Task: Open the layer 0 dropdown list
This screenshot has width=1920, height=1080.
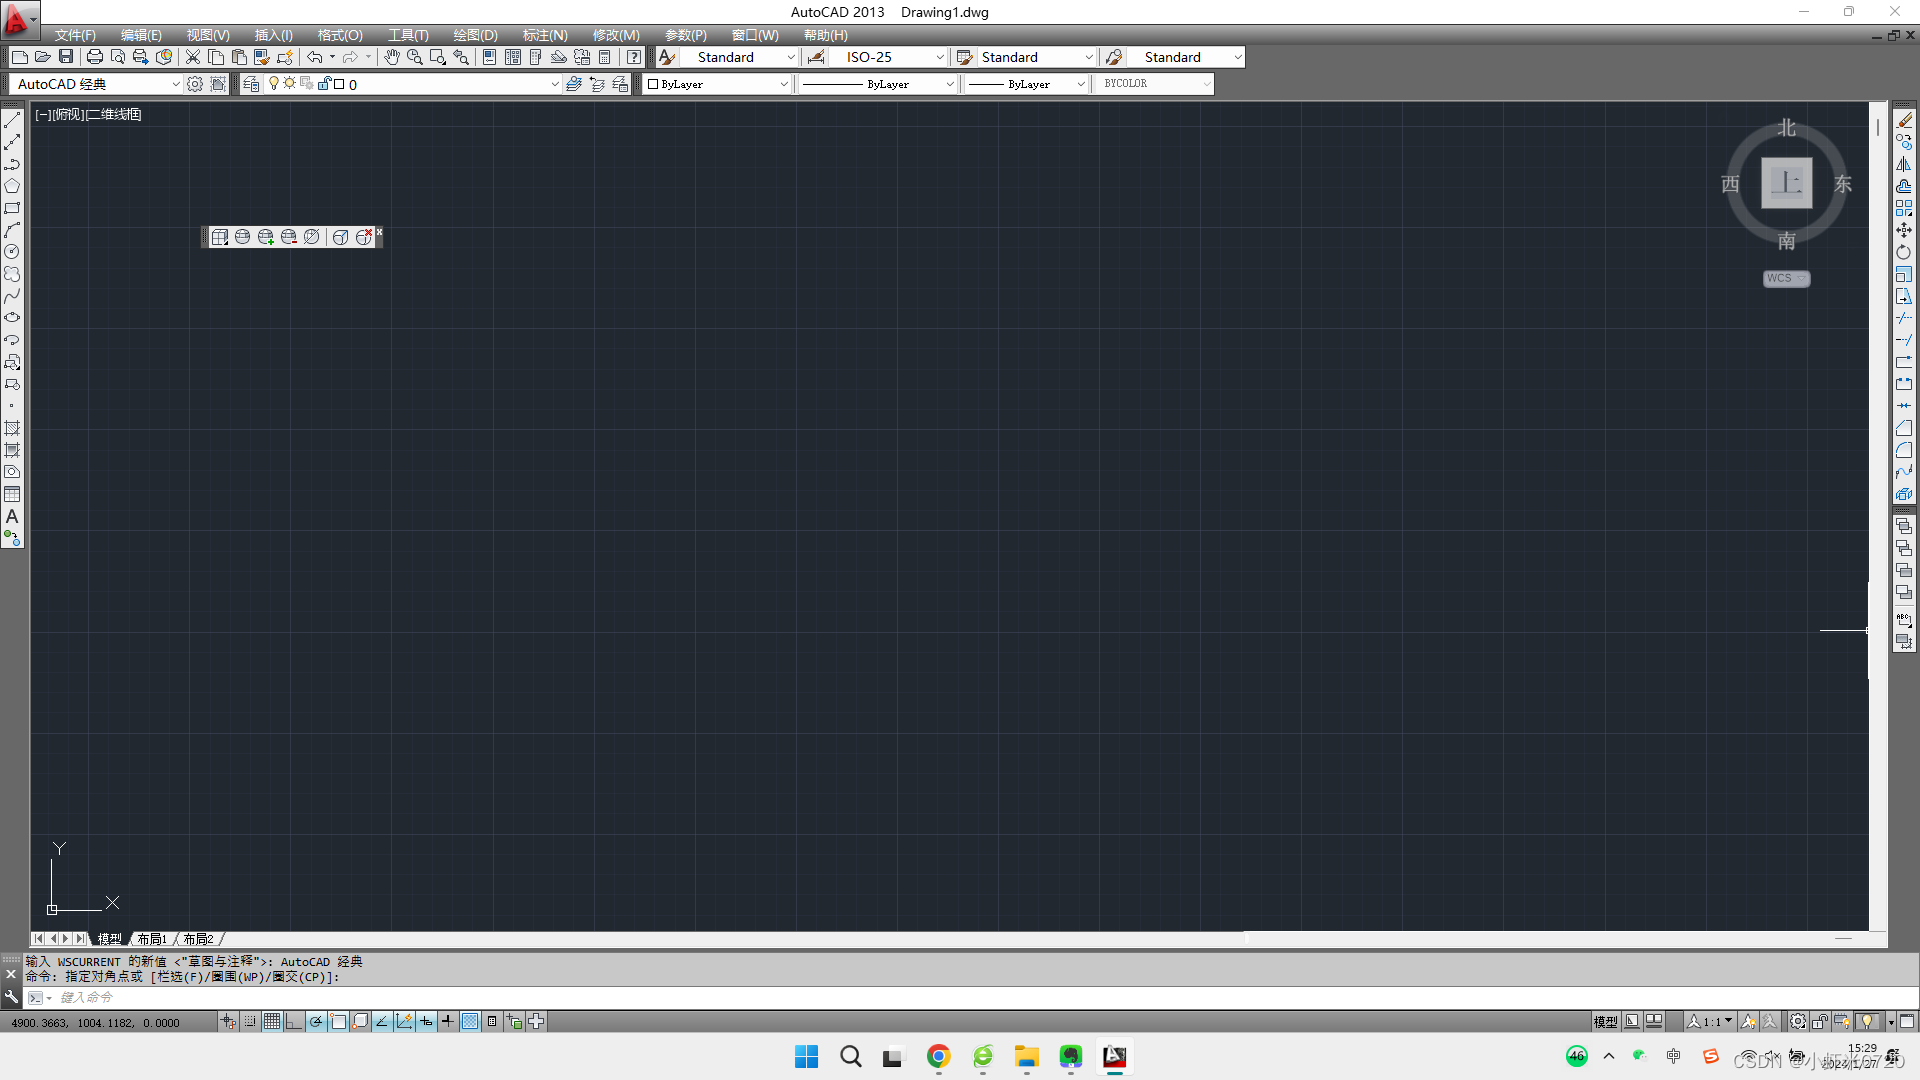Action: (555, 84)
